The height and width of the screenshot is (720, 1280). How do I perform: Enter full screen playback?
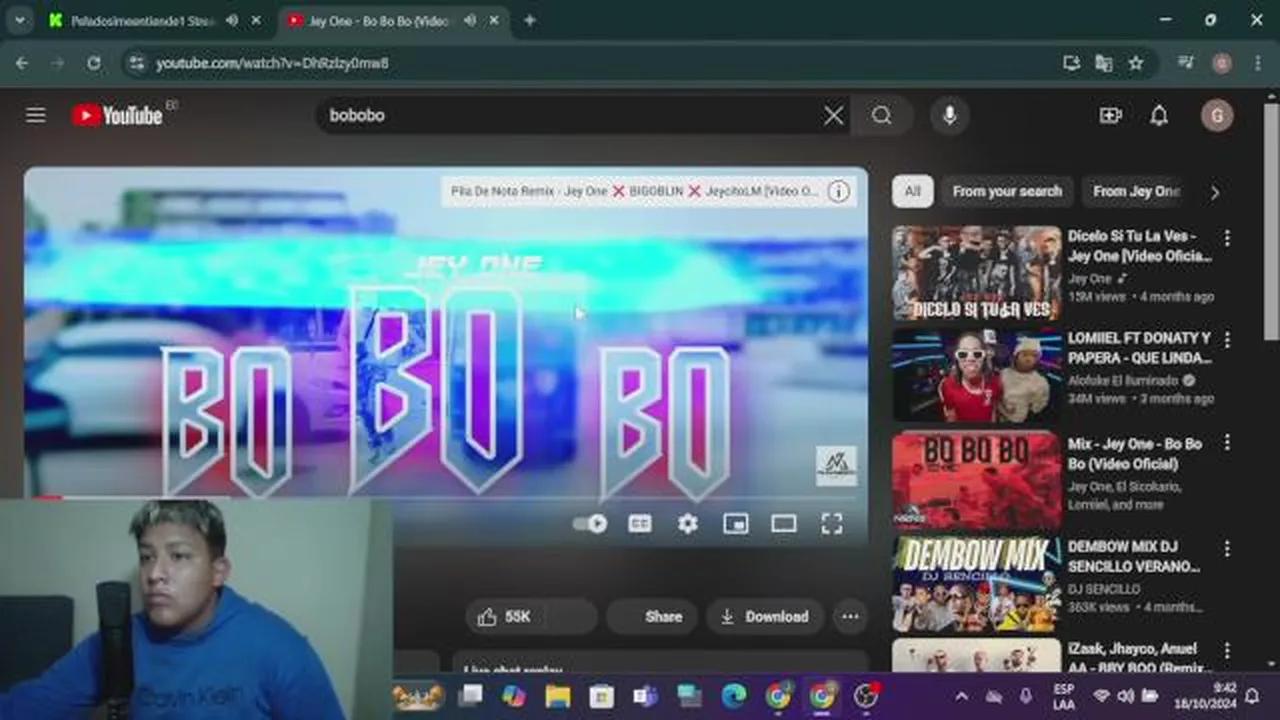coord(832,523)
